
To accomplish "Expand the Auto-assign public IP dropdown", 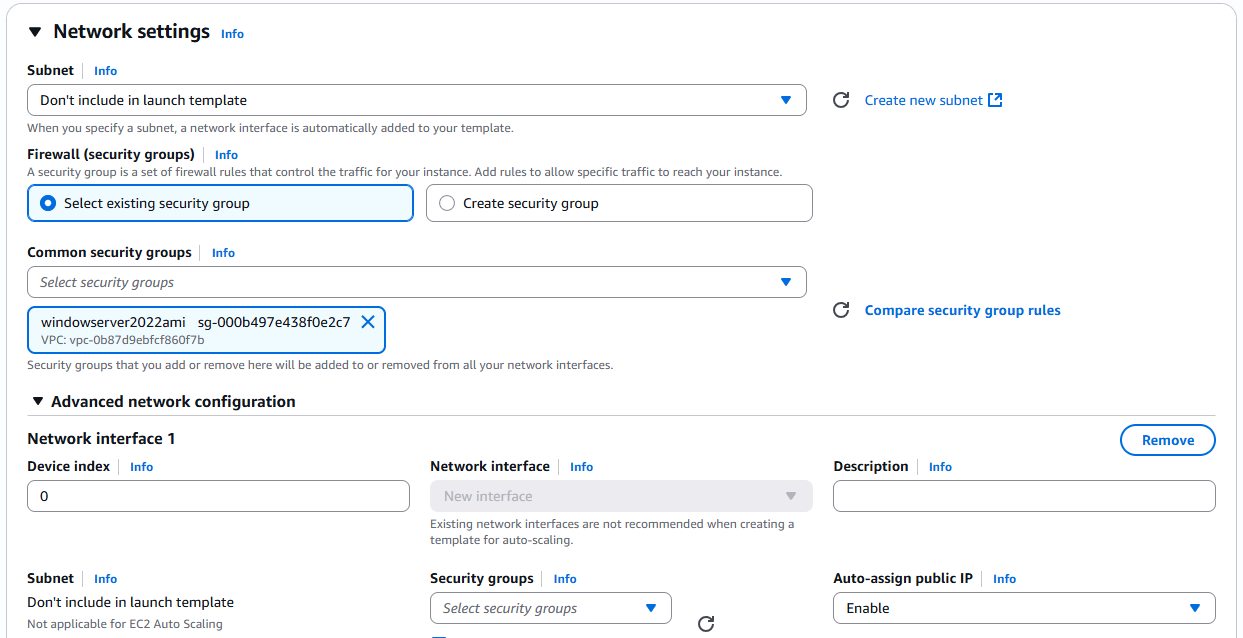I will coord(1023,608).
